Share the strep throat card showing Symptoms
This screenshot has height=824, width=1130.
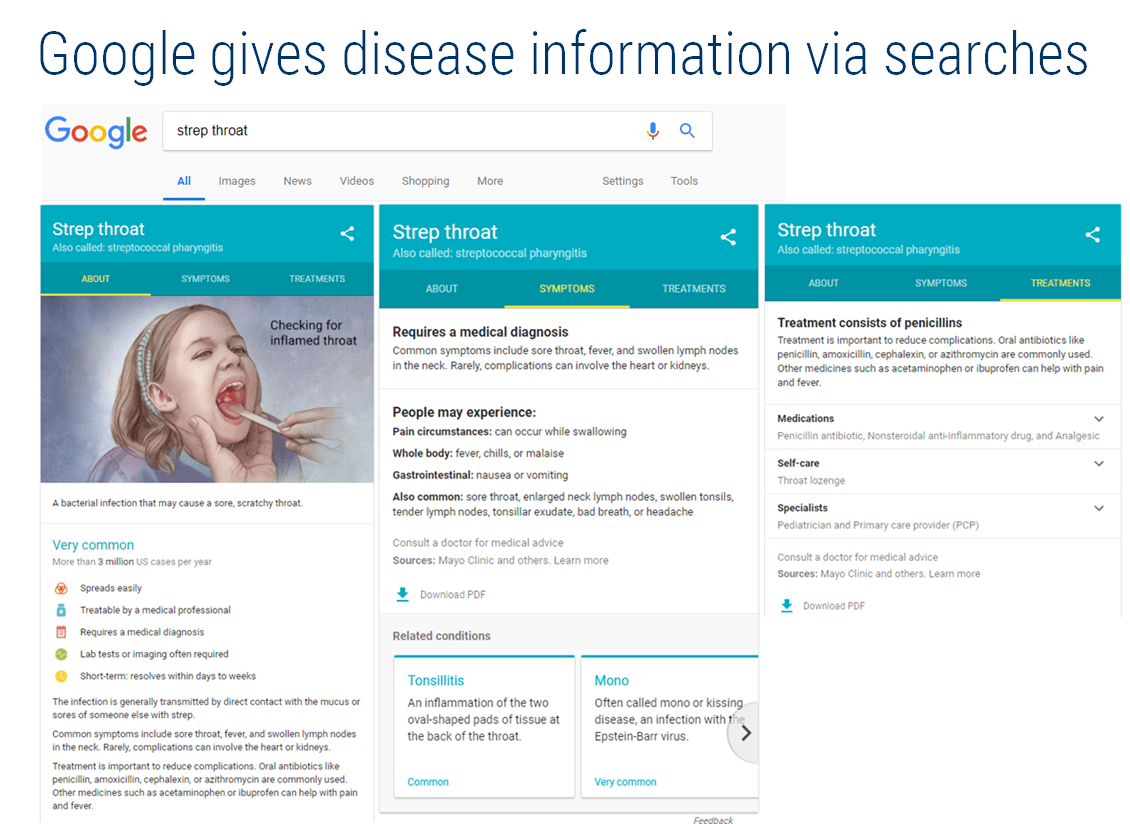[x=728, y=237]
